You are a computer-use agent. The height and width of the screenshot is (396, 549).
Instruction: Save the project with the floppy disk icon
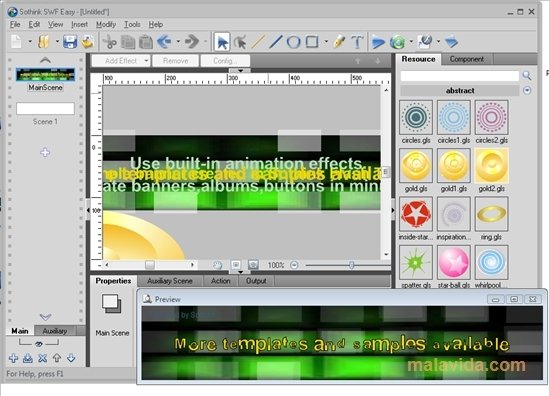pos(70,42)
